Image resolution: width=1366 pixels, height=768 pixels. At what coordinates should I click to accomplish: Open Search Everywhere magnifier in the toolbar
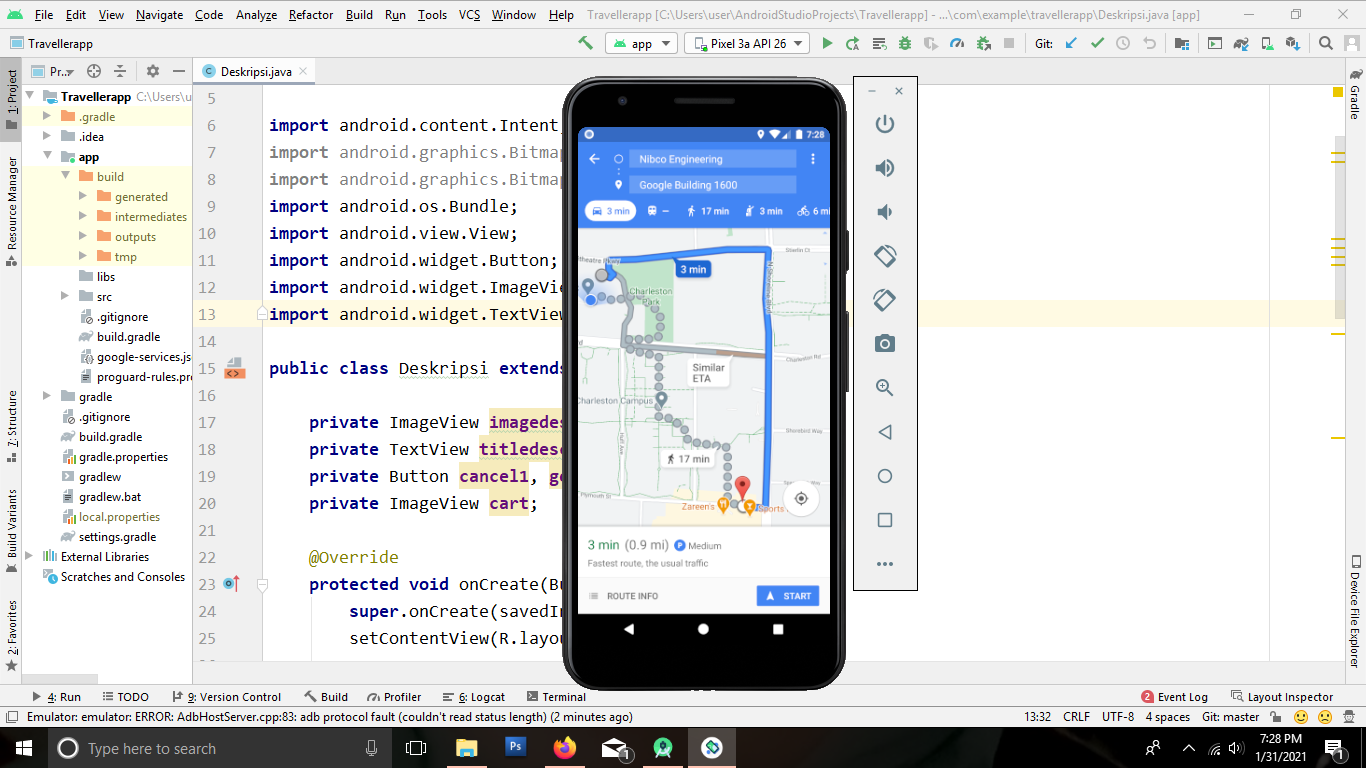pyautogui.click(x=1326, y=43)
